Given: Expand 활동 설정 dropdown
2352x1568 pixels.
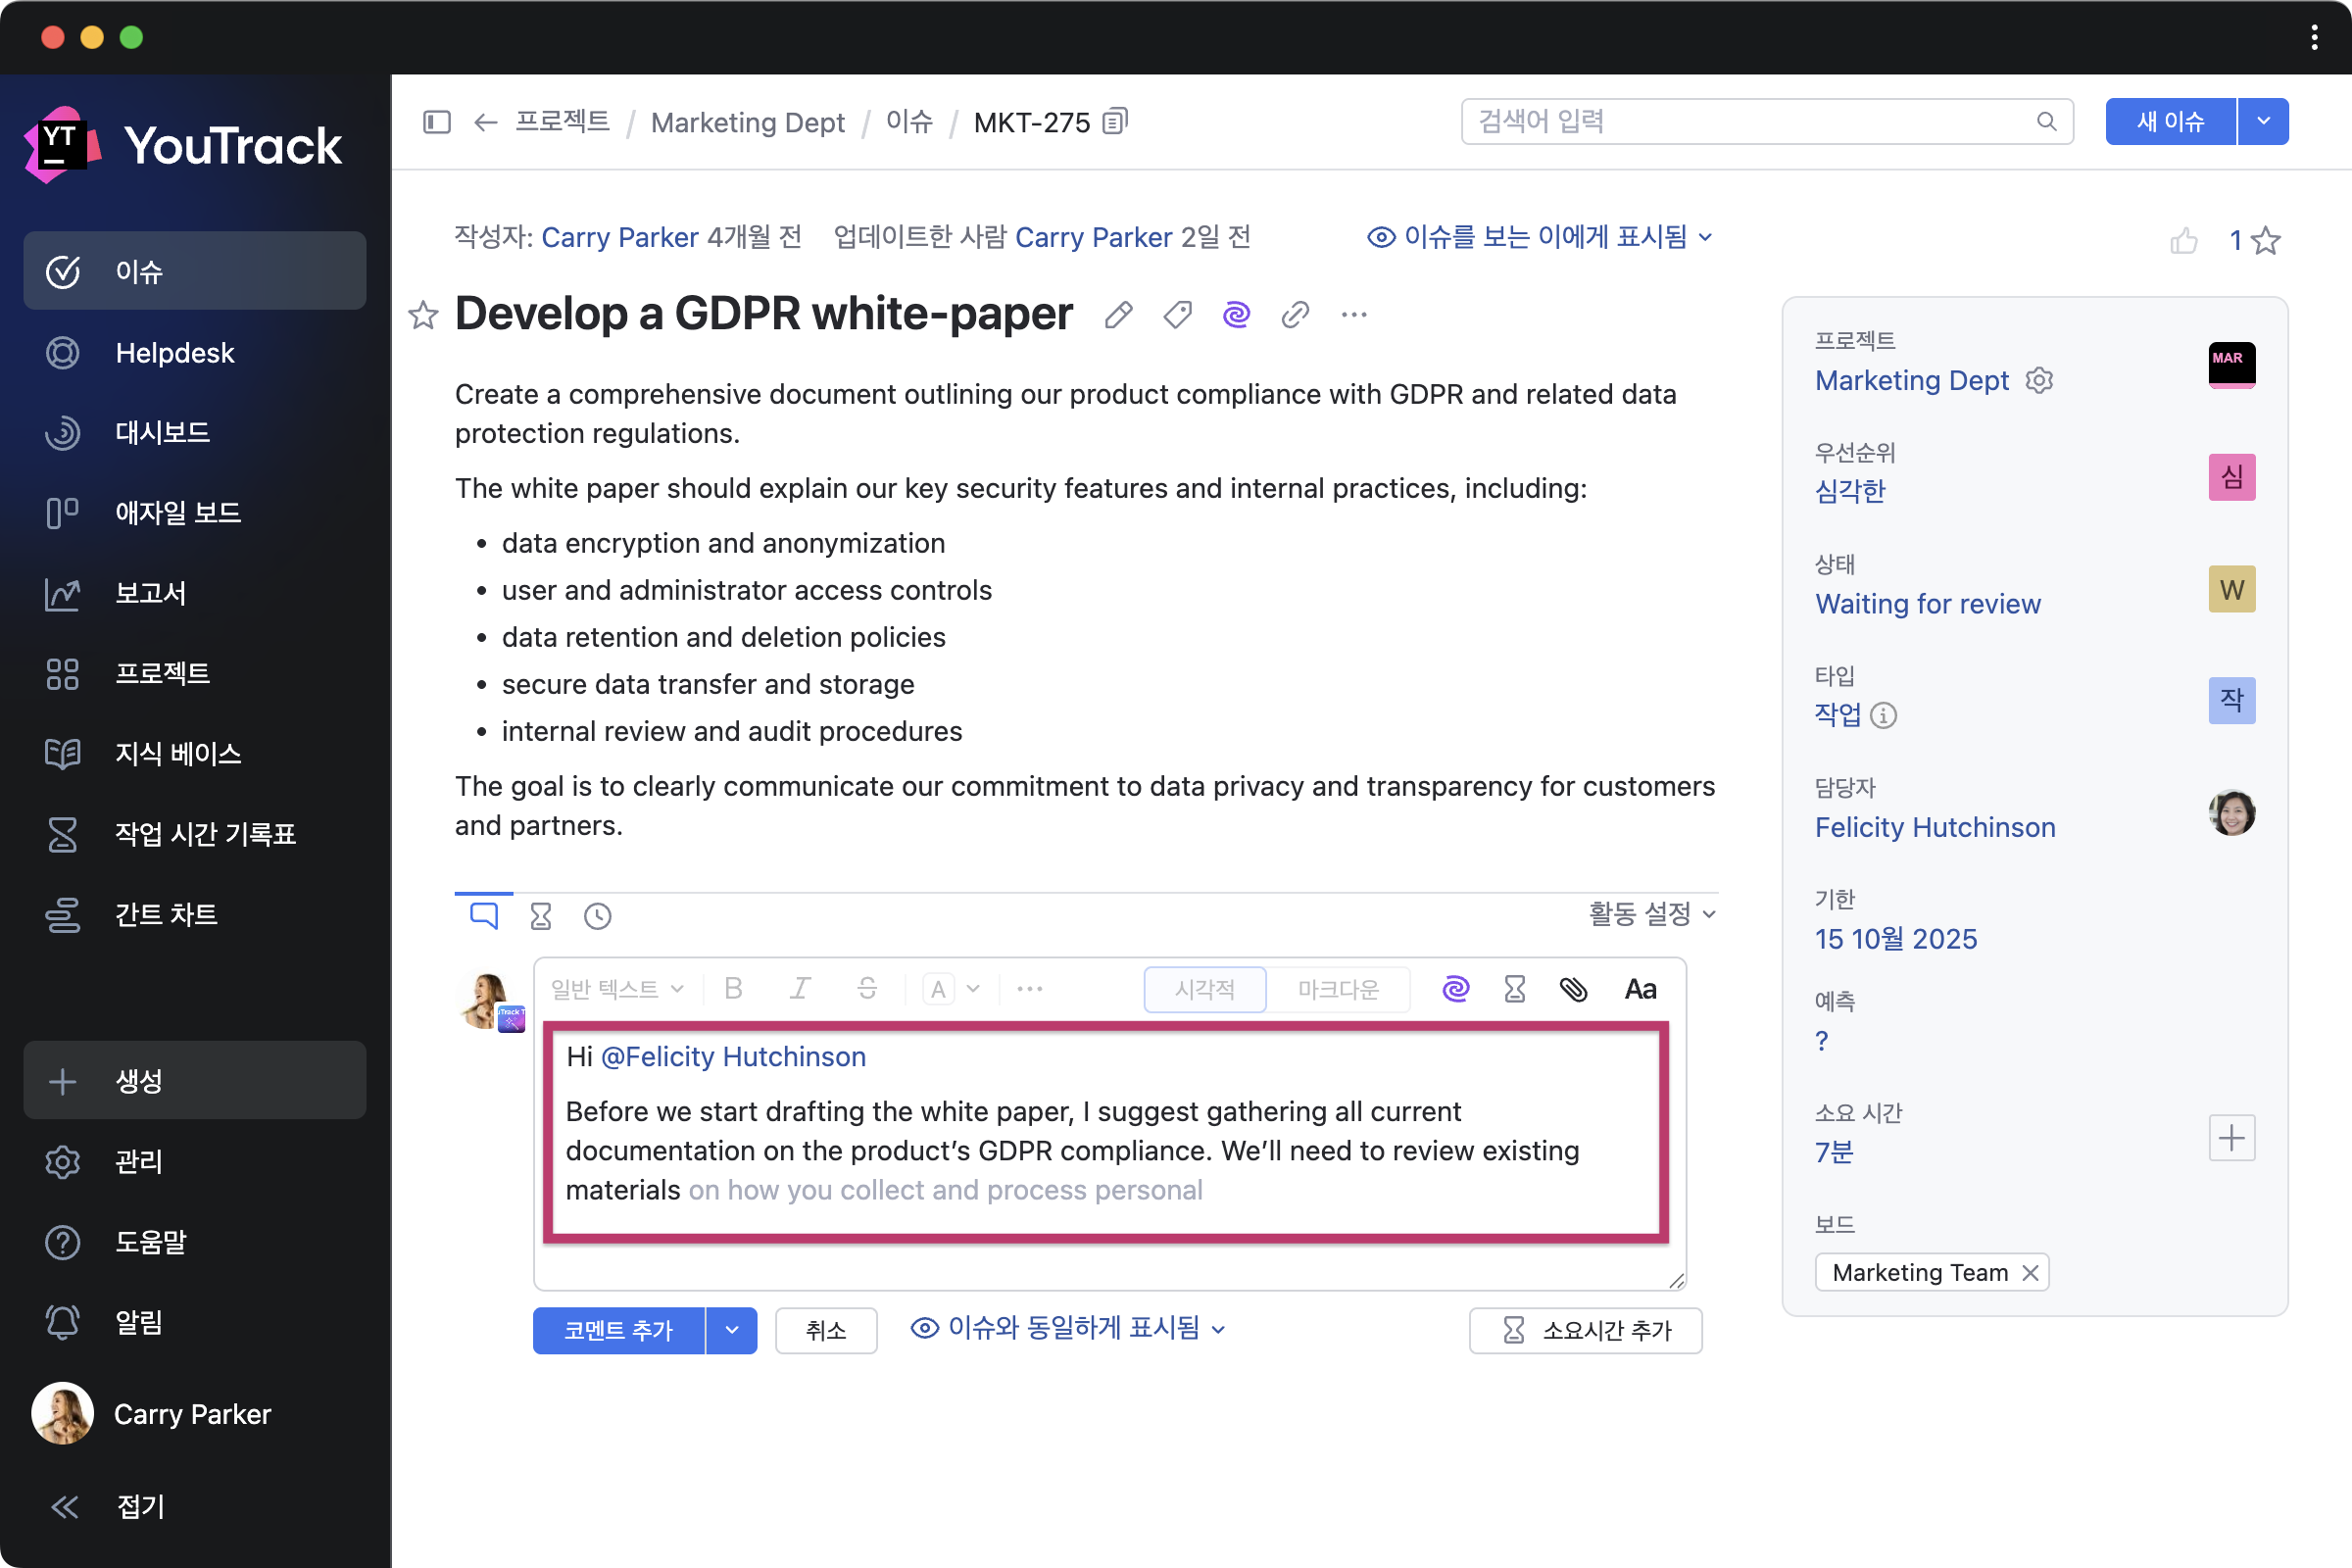Looking at the screenshot, I should pyautogui.click(x=1652, y=914).
